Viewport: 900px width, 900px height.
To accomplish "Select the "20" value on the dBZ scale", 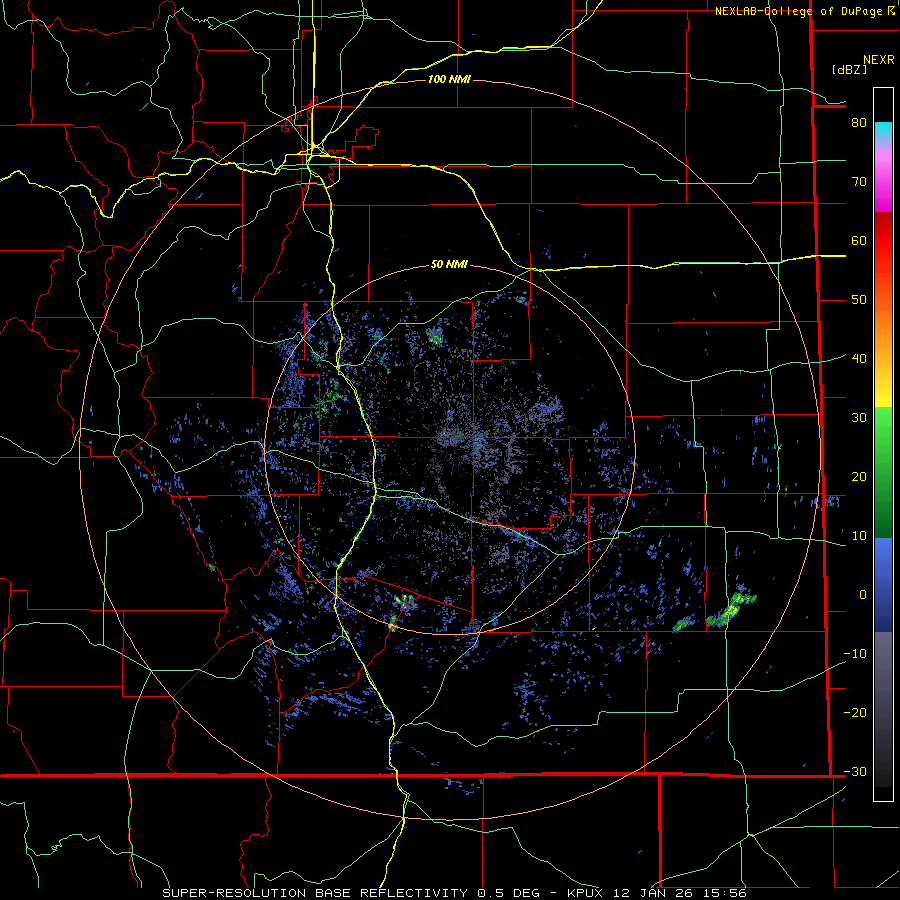I will pyautogui.click(x=859, y=476).
